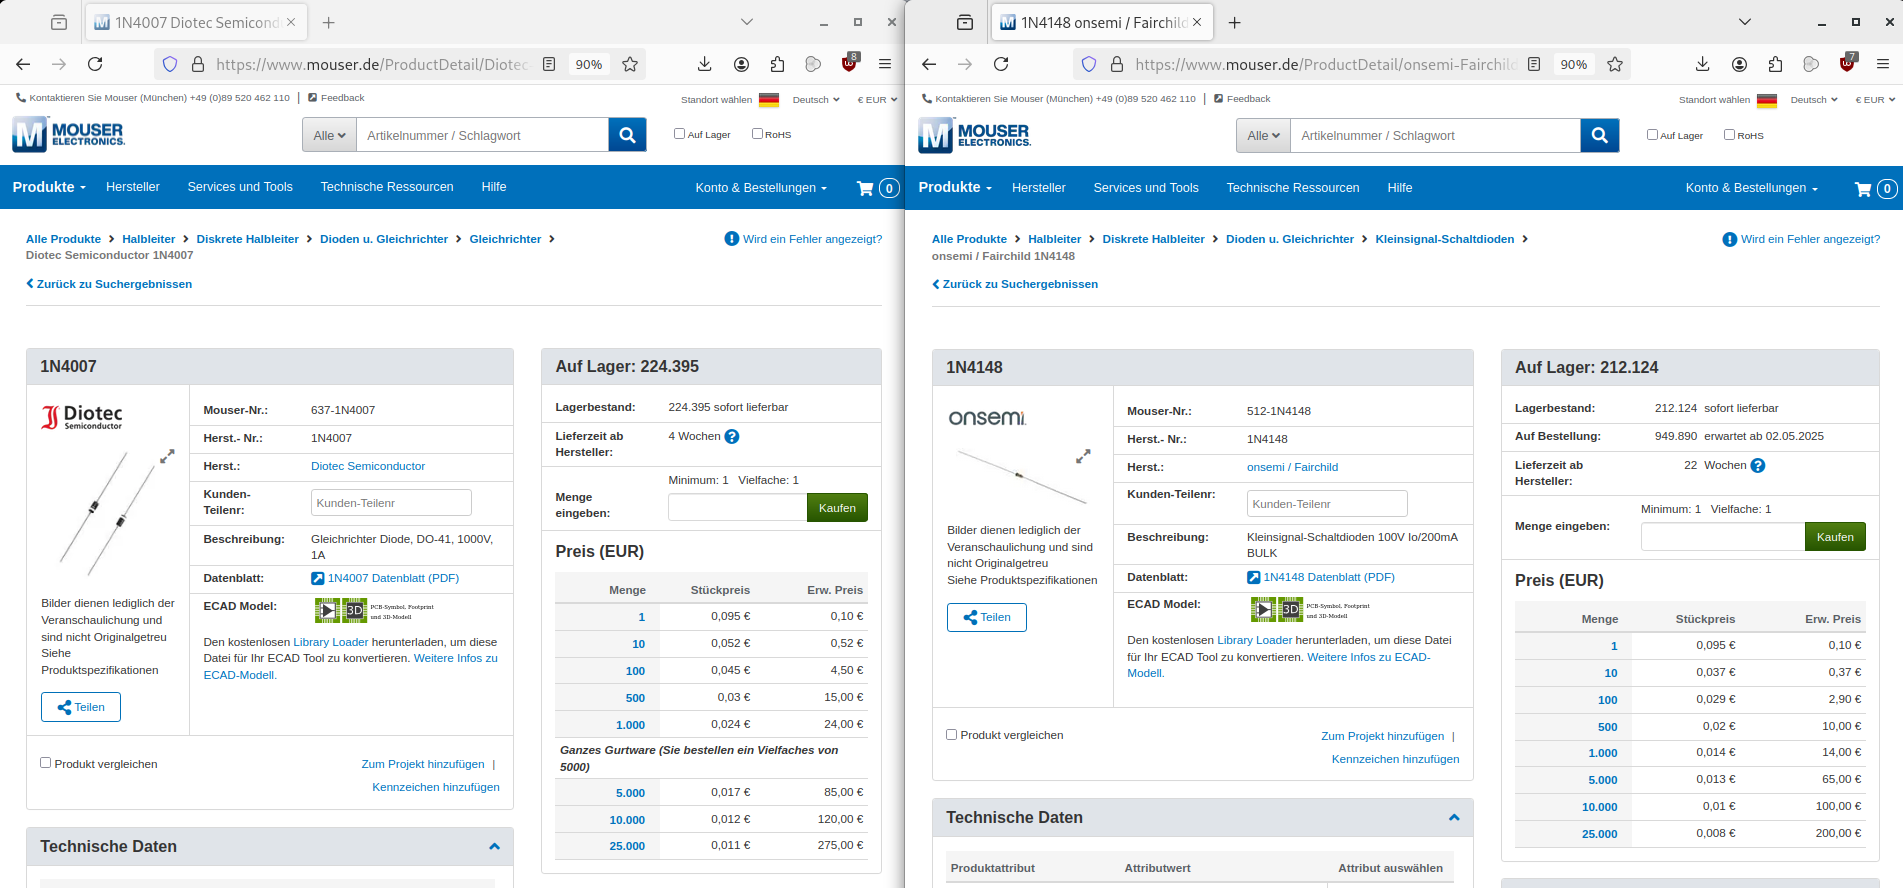The height and width of the screenshot is (888, 1903).
Task: Click Kaufen button for 1N4007
Action: [837, 507]
